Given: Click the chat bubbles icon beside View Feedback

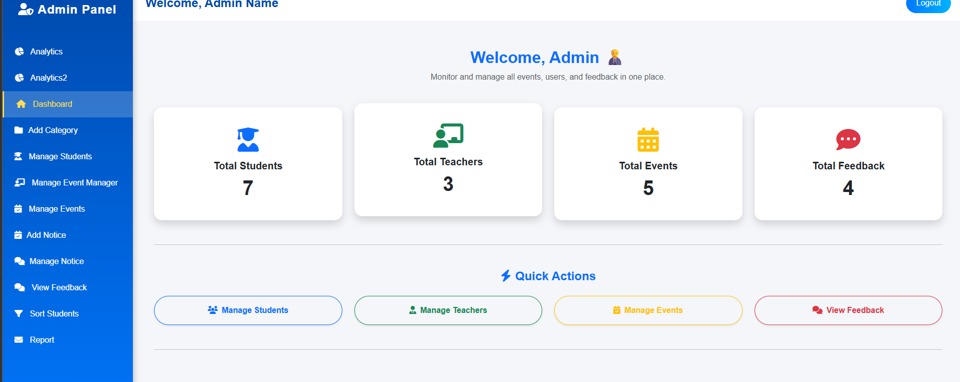Looking at the screenshot, I should point(20,288).
